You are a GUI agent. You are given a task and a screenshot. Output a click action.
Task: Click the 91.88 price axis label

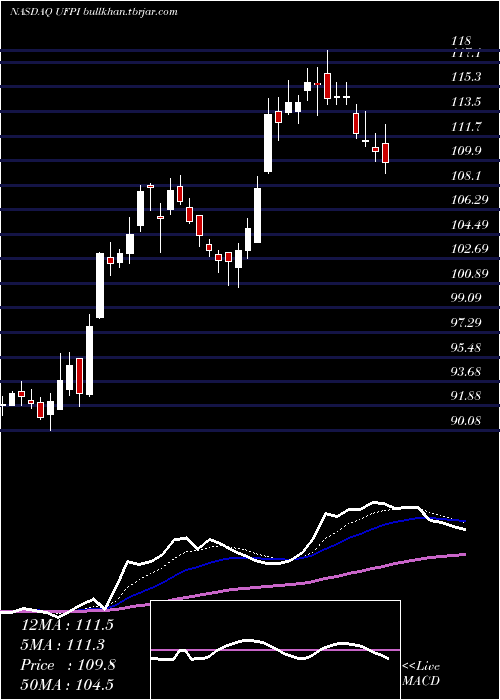pyautogui.click(x=466, y=396)
